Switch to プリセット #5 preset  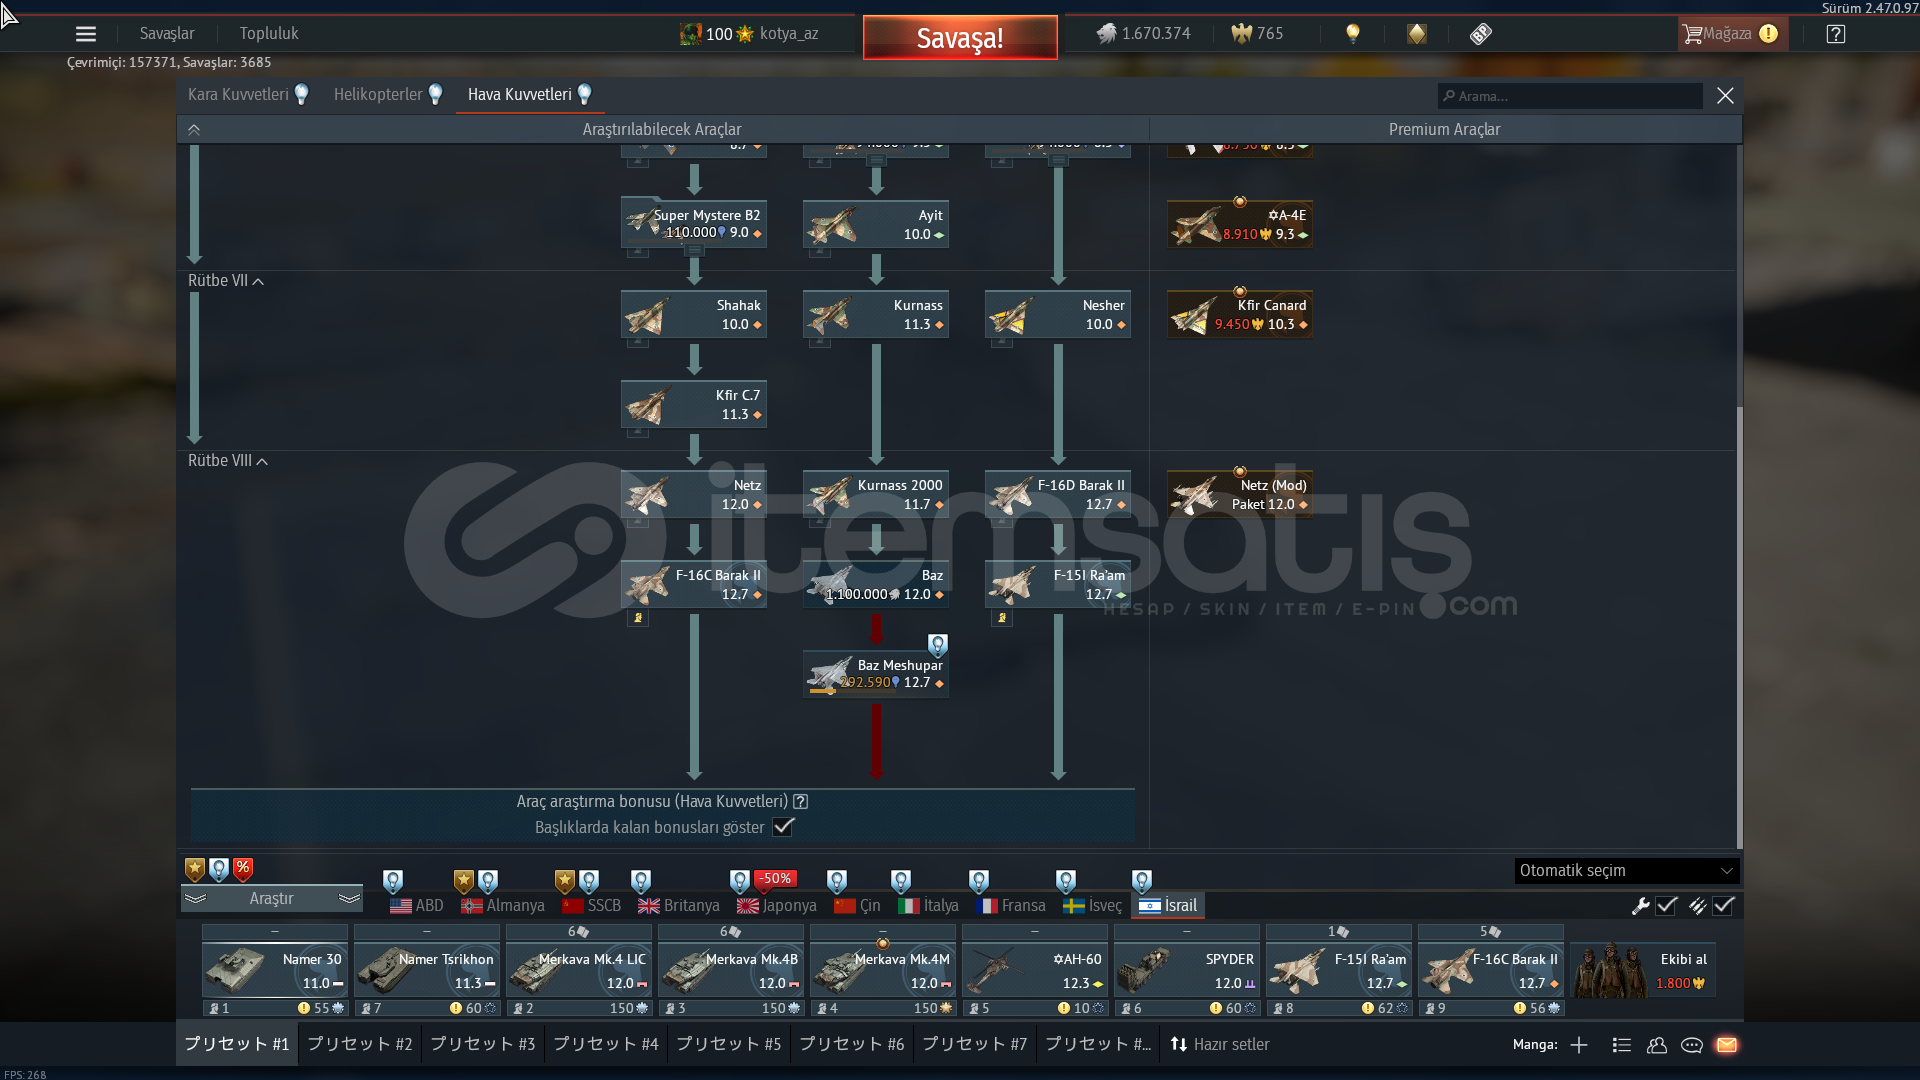click(729, 1044)
